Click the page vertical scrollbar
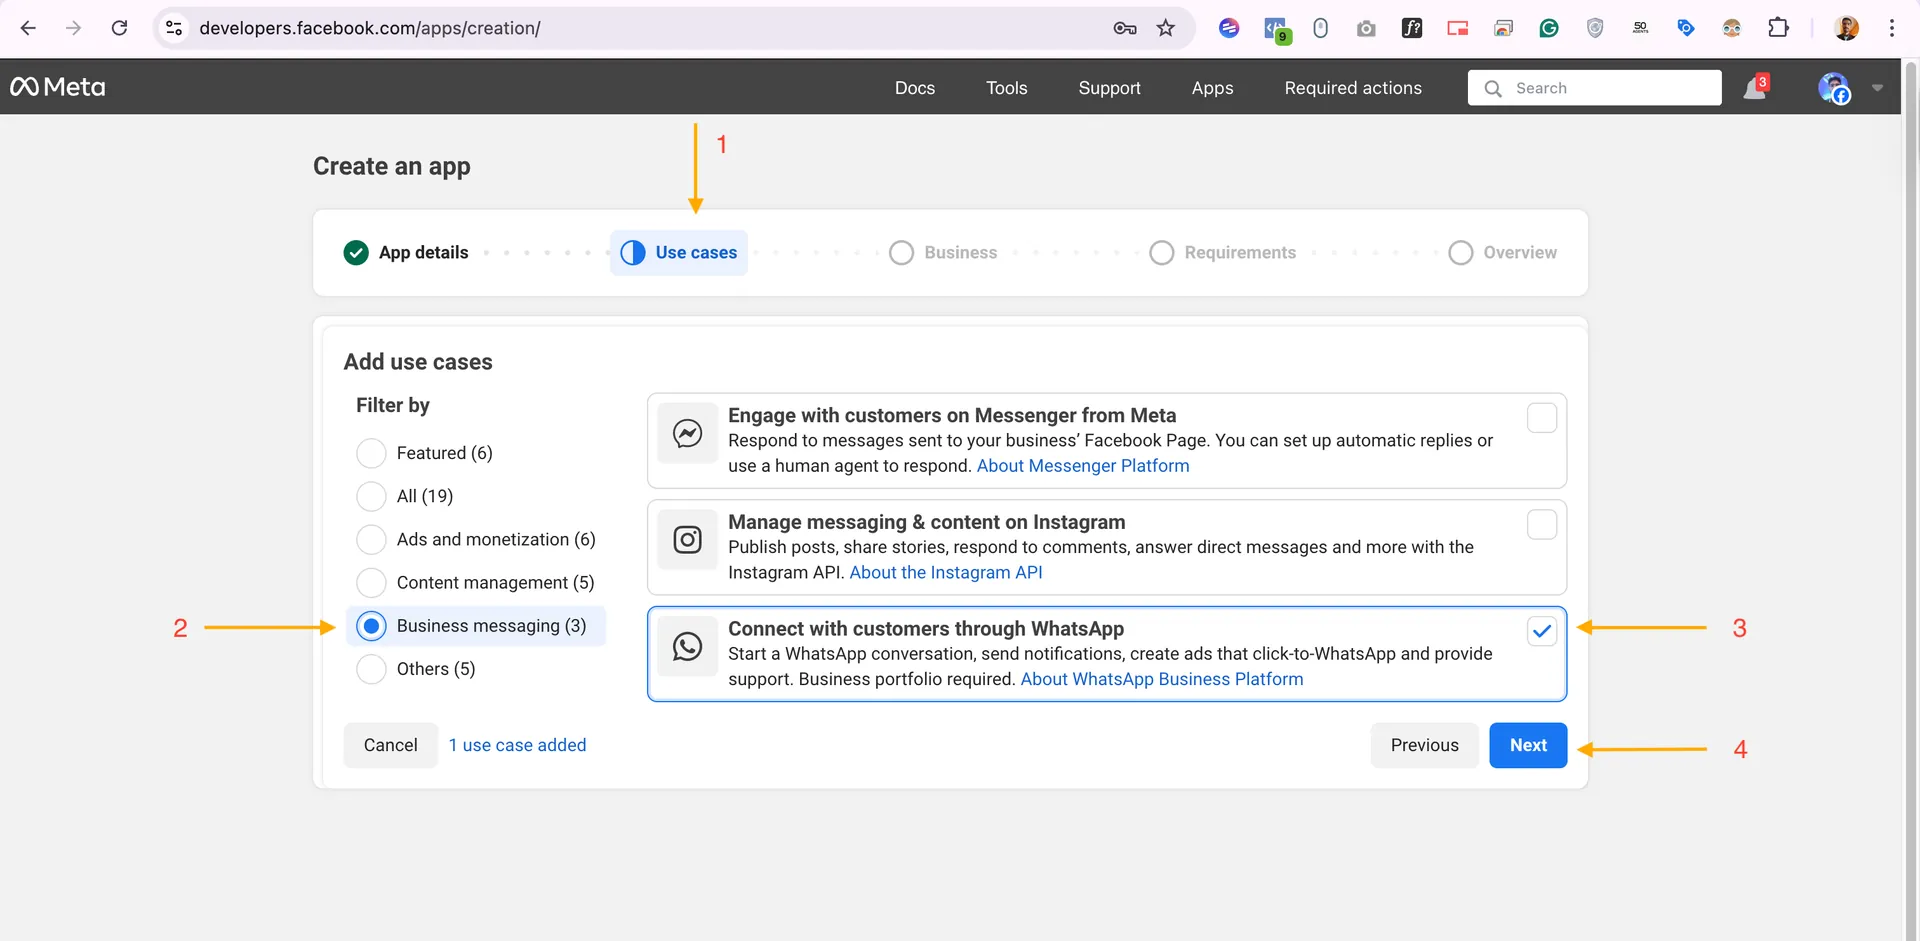 point(1910,500)
